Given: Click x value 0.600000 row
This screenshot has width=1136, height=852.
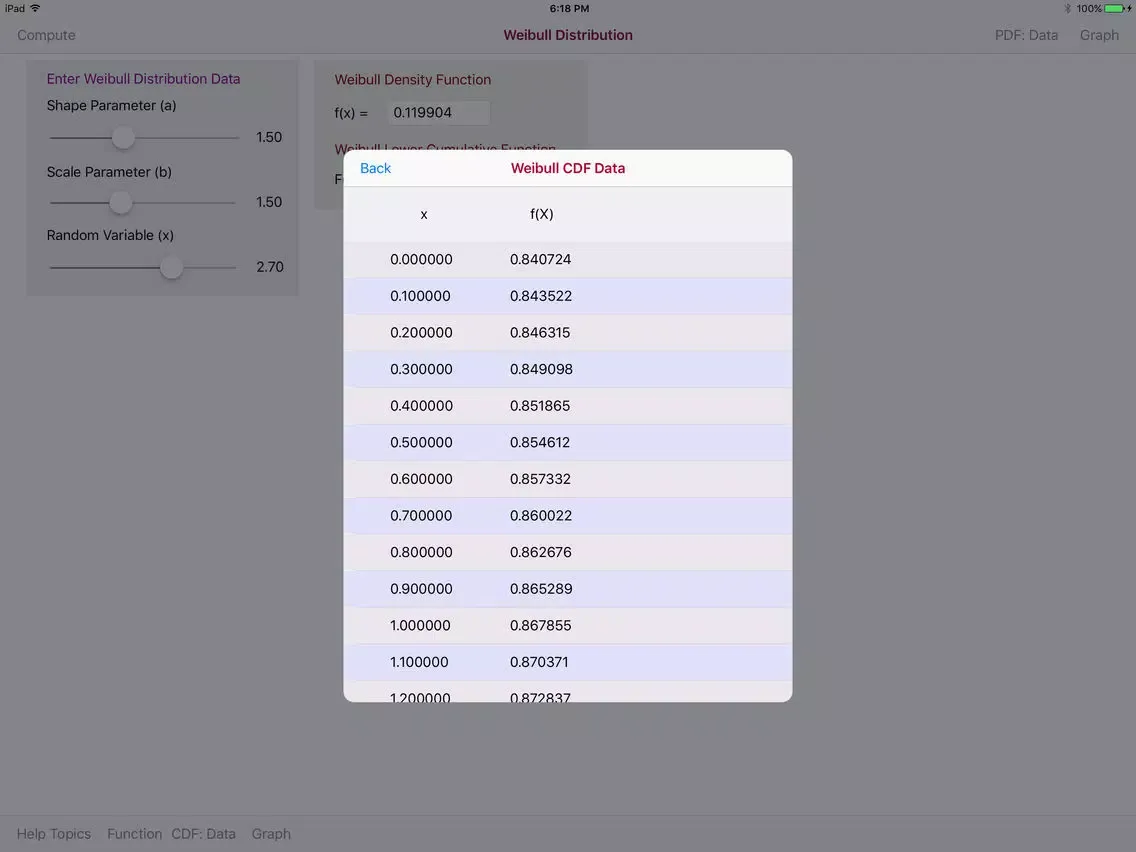Looking at the screenshot, I should (x=567, y=479).
